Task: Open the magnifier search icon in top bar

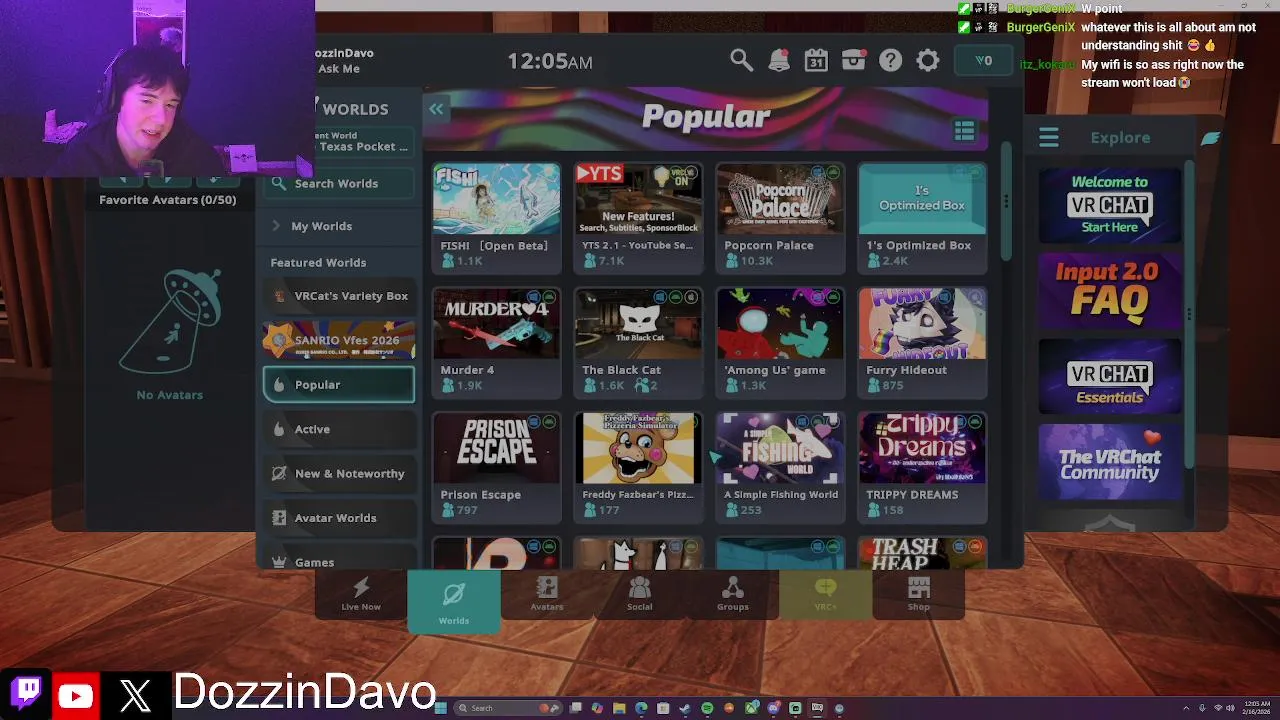Action: [x=741, y=61]
